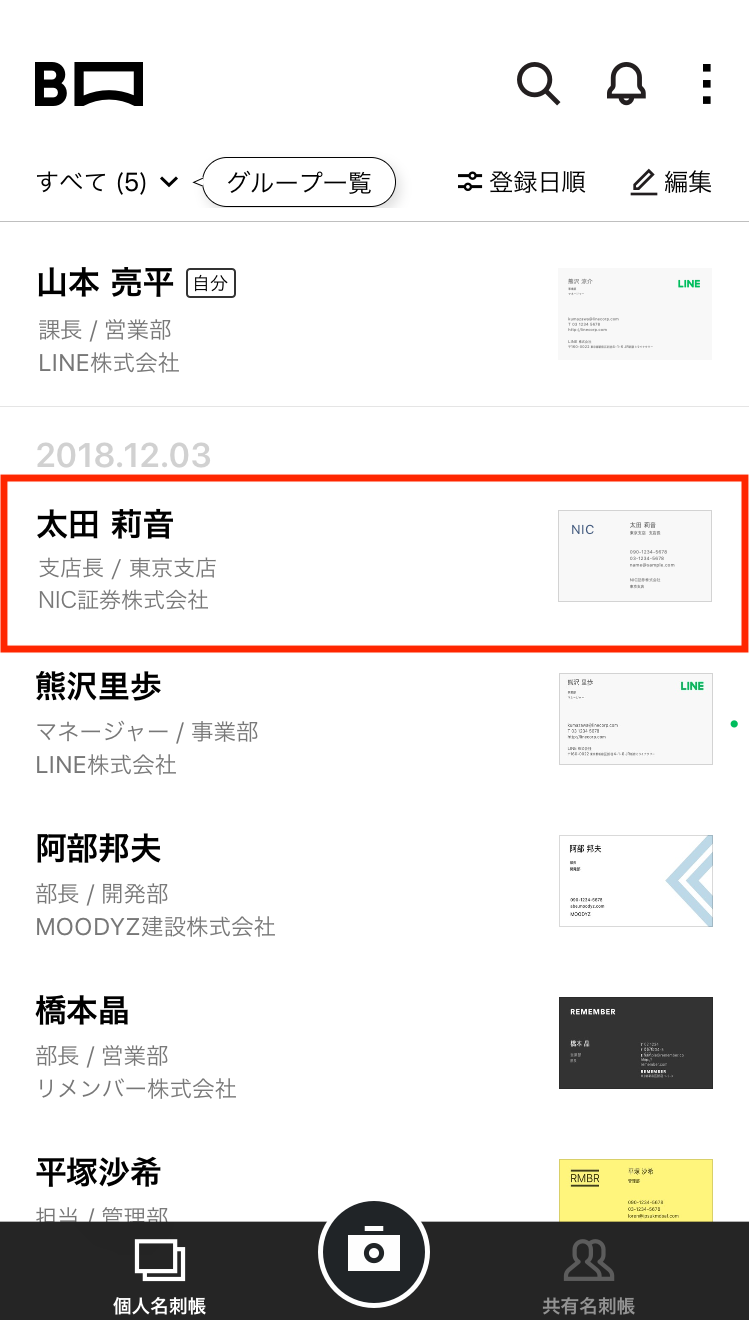Screen dimensions: 750x1320
Task: Click the chevron next to すべて (5)
Action: pyautogui.click(x=168, y=182)
